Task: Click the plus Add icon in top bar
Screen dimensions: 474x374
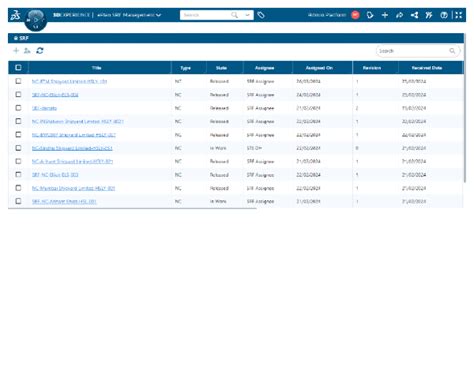Action: [x=385, y=15]
